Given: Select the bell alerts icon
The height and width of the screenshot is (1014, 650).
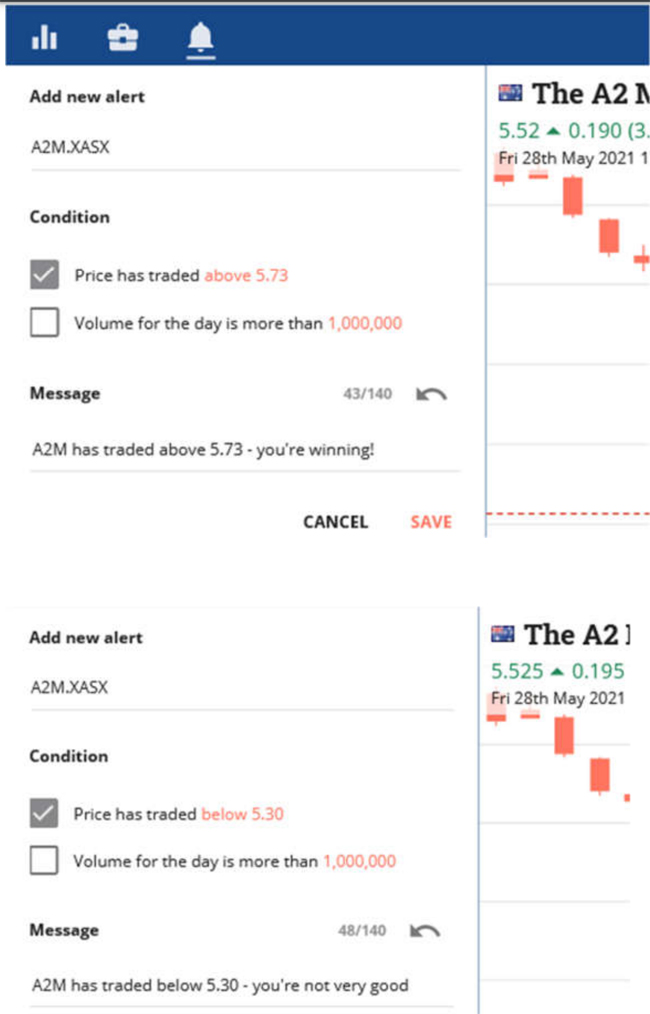Looking at the screenshot, I should pyautogui.click(x=200, y=39).
